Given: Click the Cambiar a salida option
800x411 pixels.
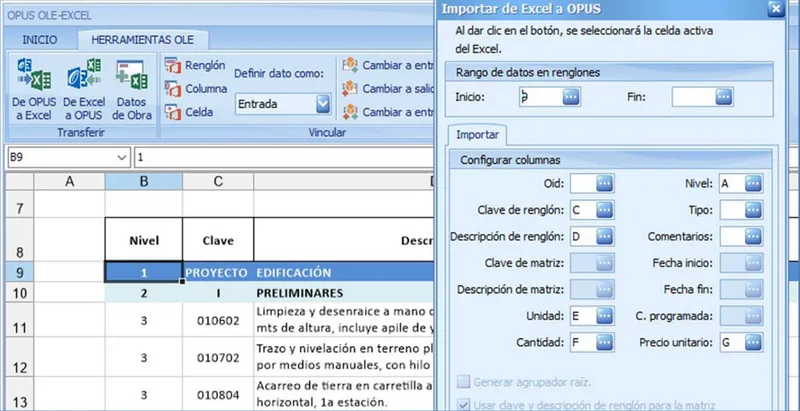Looking at the screenshot, I should coord(388,89).
